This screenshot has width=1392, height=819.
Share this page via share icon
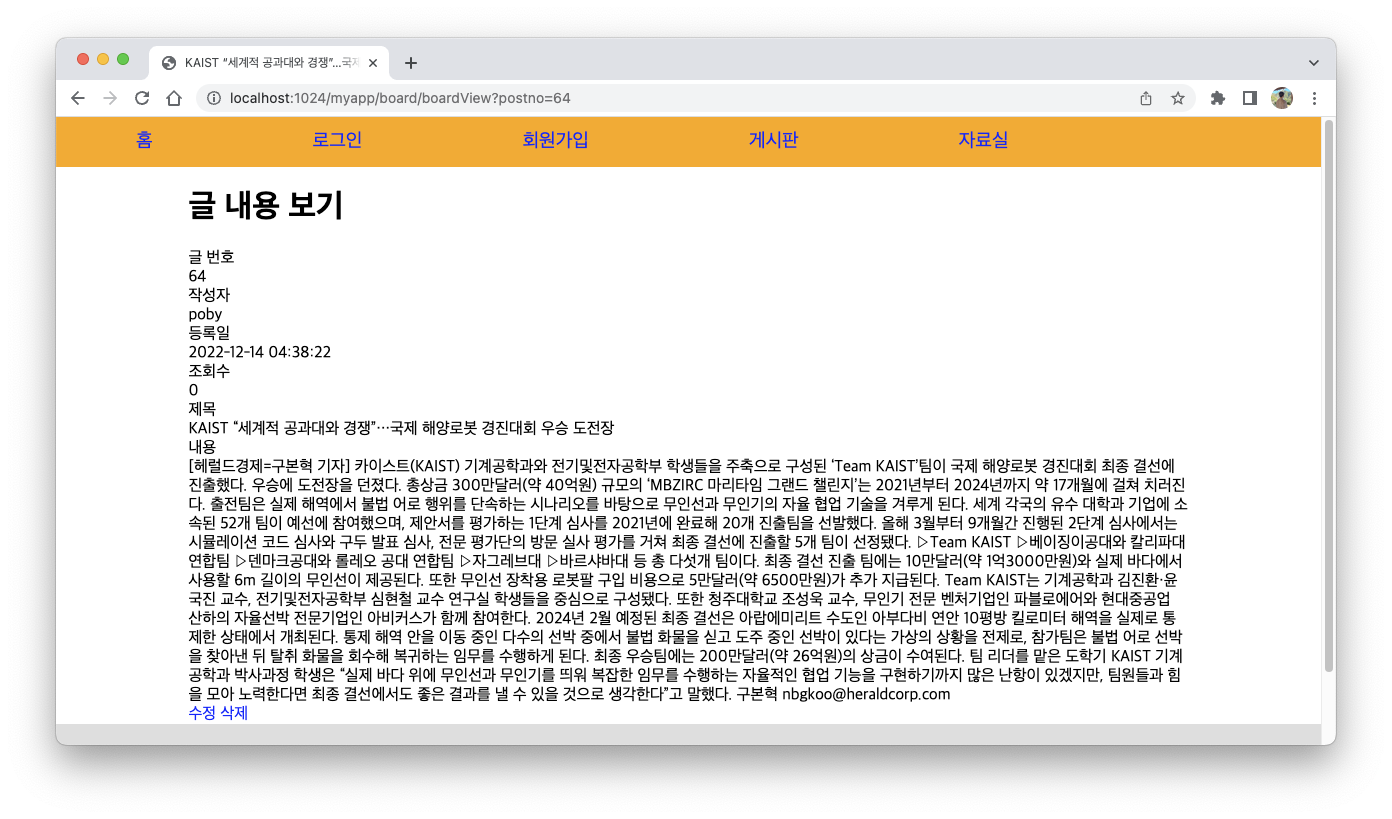point(1146,98)
